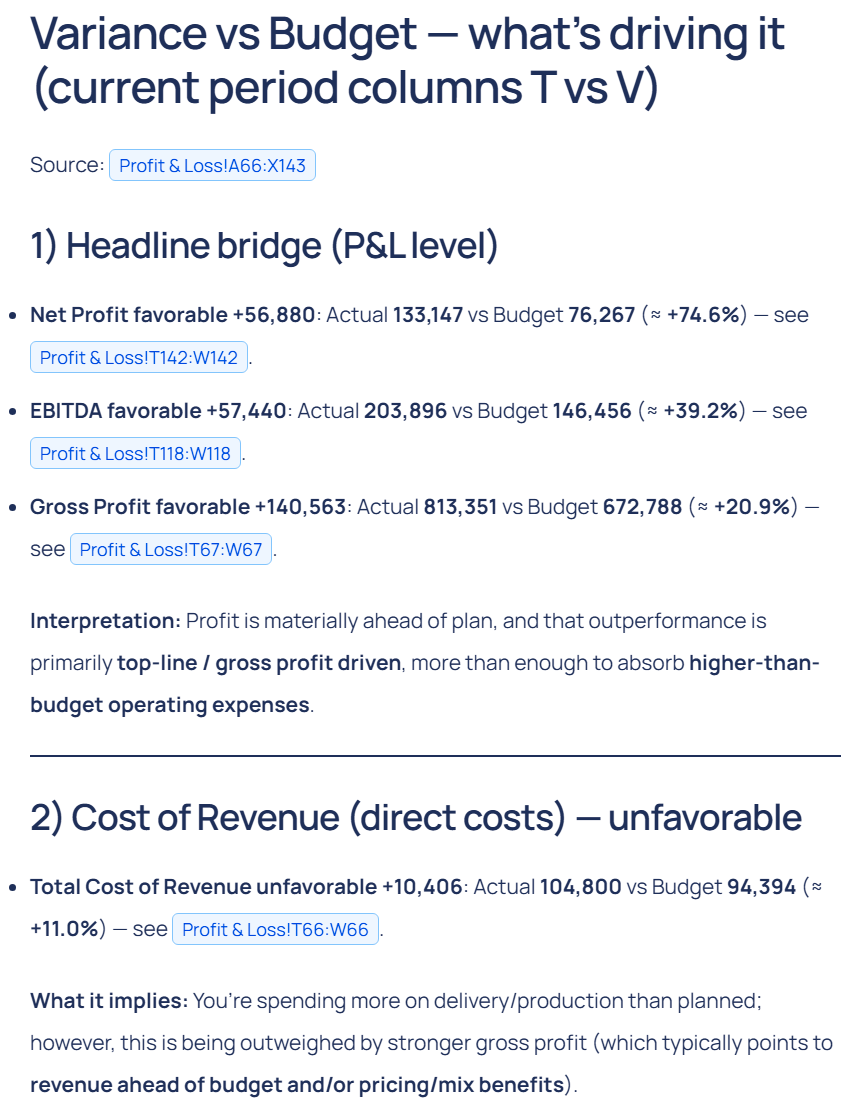847x1111 pixels.
Task: Click the bold 'Interpretation:' label
Action: click(105, 621)
